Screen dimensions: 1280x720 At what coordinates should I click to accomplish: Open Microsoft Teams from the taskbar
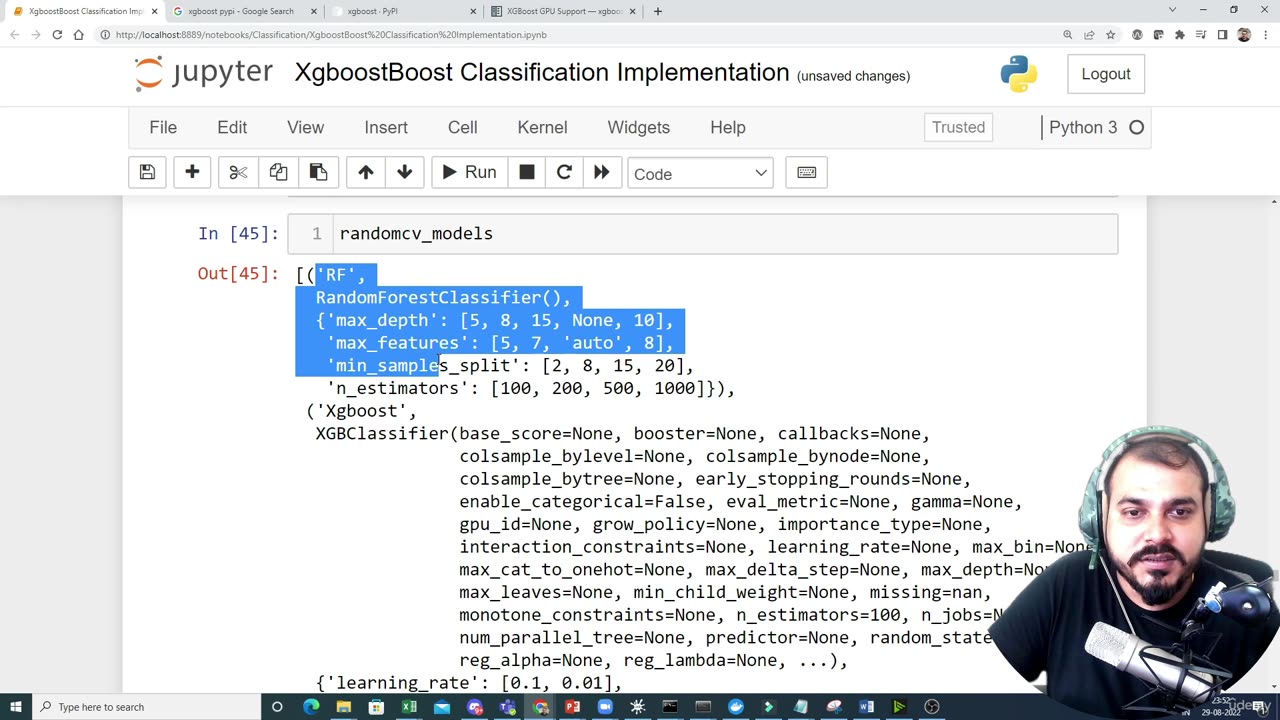tap(507, 707)
